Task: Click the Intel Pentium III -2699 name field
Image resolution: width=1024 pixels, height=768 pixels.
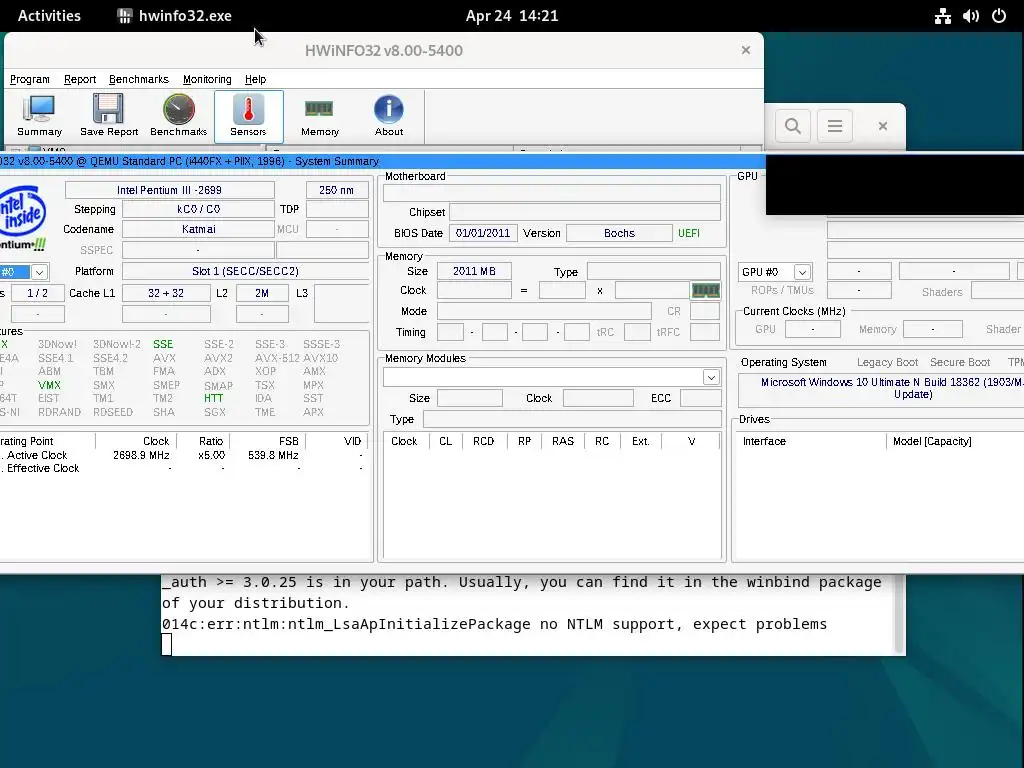Action: [x=170, y=190]
